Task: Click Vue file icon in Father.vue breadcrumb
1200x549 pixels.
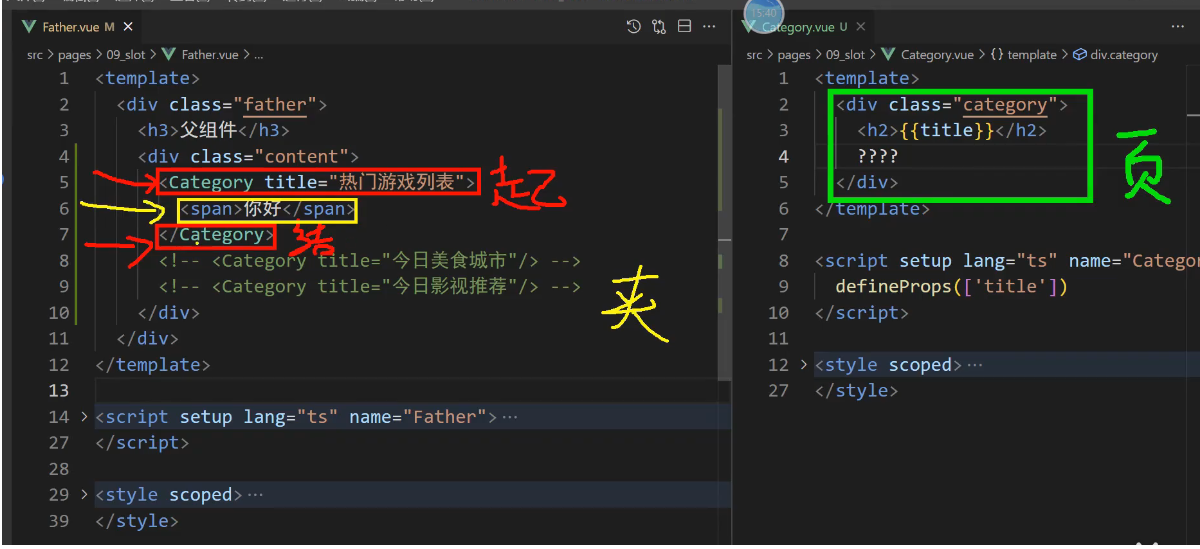Action: 168,55
